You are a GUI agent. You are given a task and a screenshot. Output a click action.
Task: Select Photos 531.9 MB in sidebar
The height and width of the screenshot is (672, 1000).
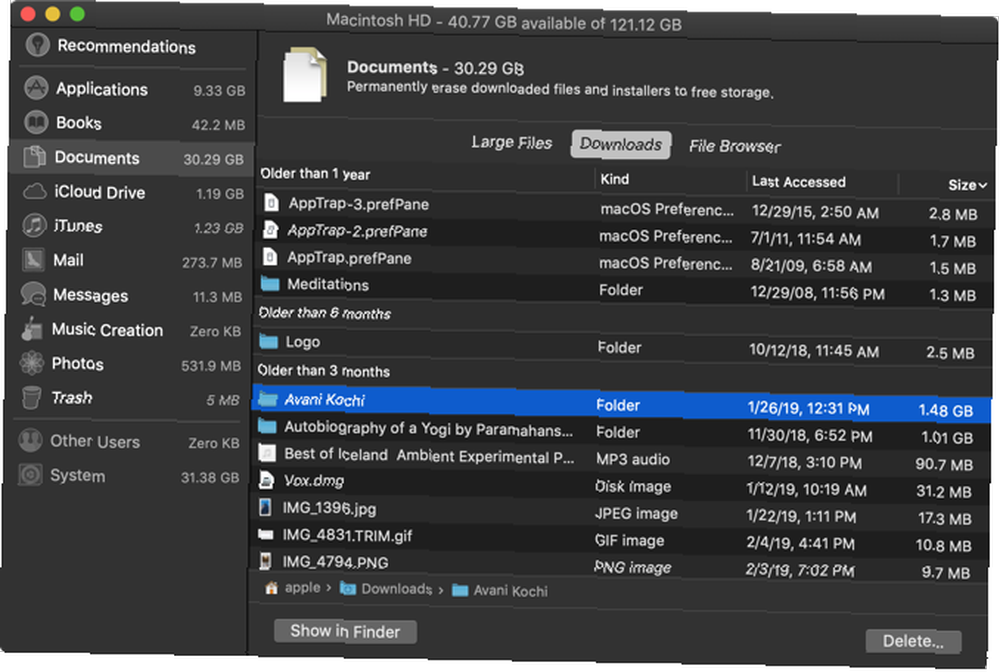pos(129,364)
